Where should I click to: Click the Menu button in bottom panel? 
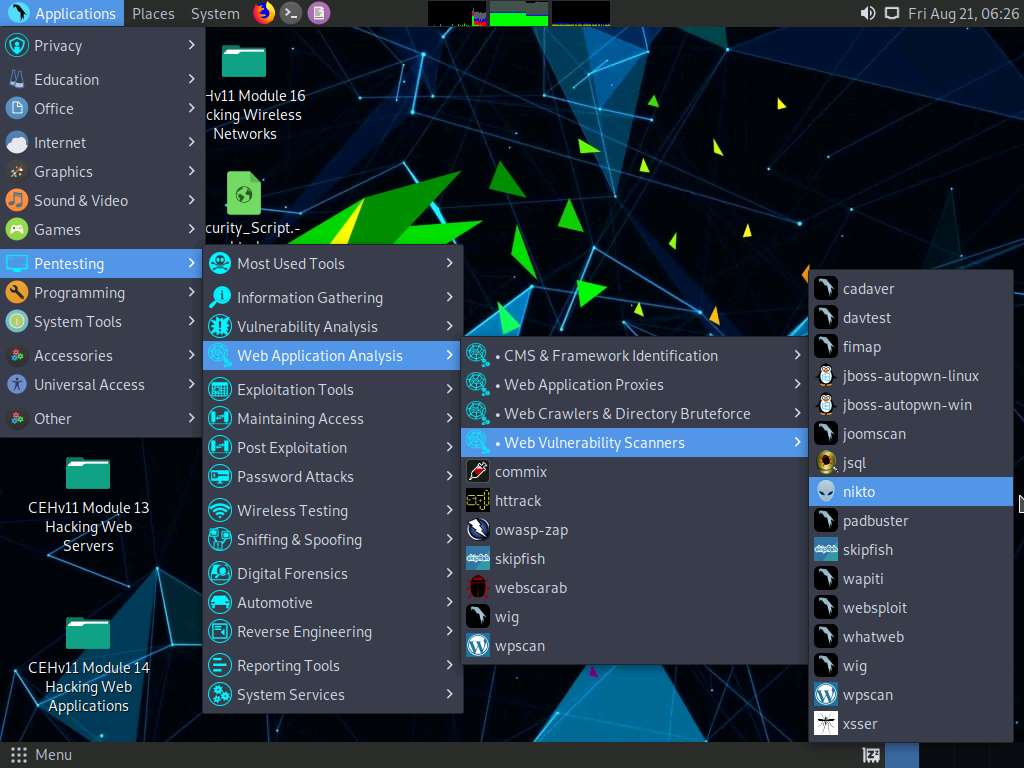[40, 755]
